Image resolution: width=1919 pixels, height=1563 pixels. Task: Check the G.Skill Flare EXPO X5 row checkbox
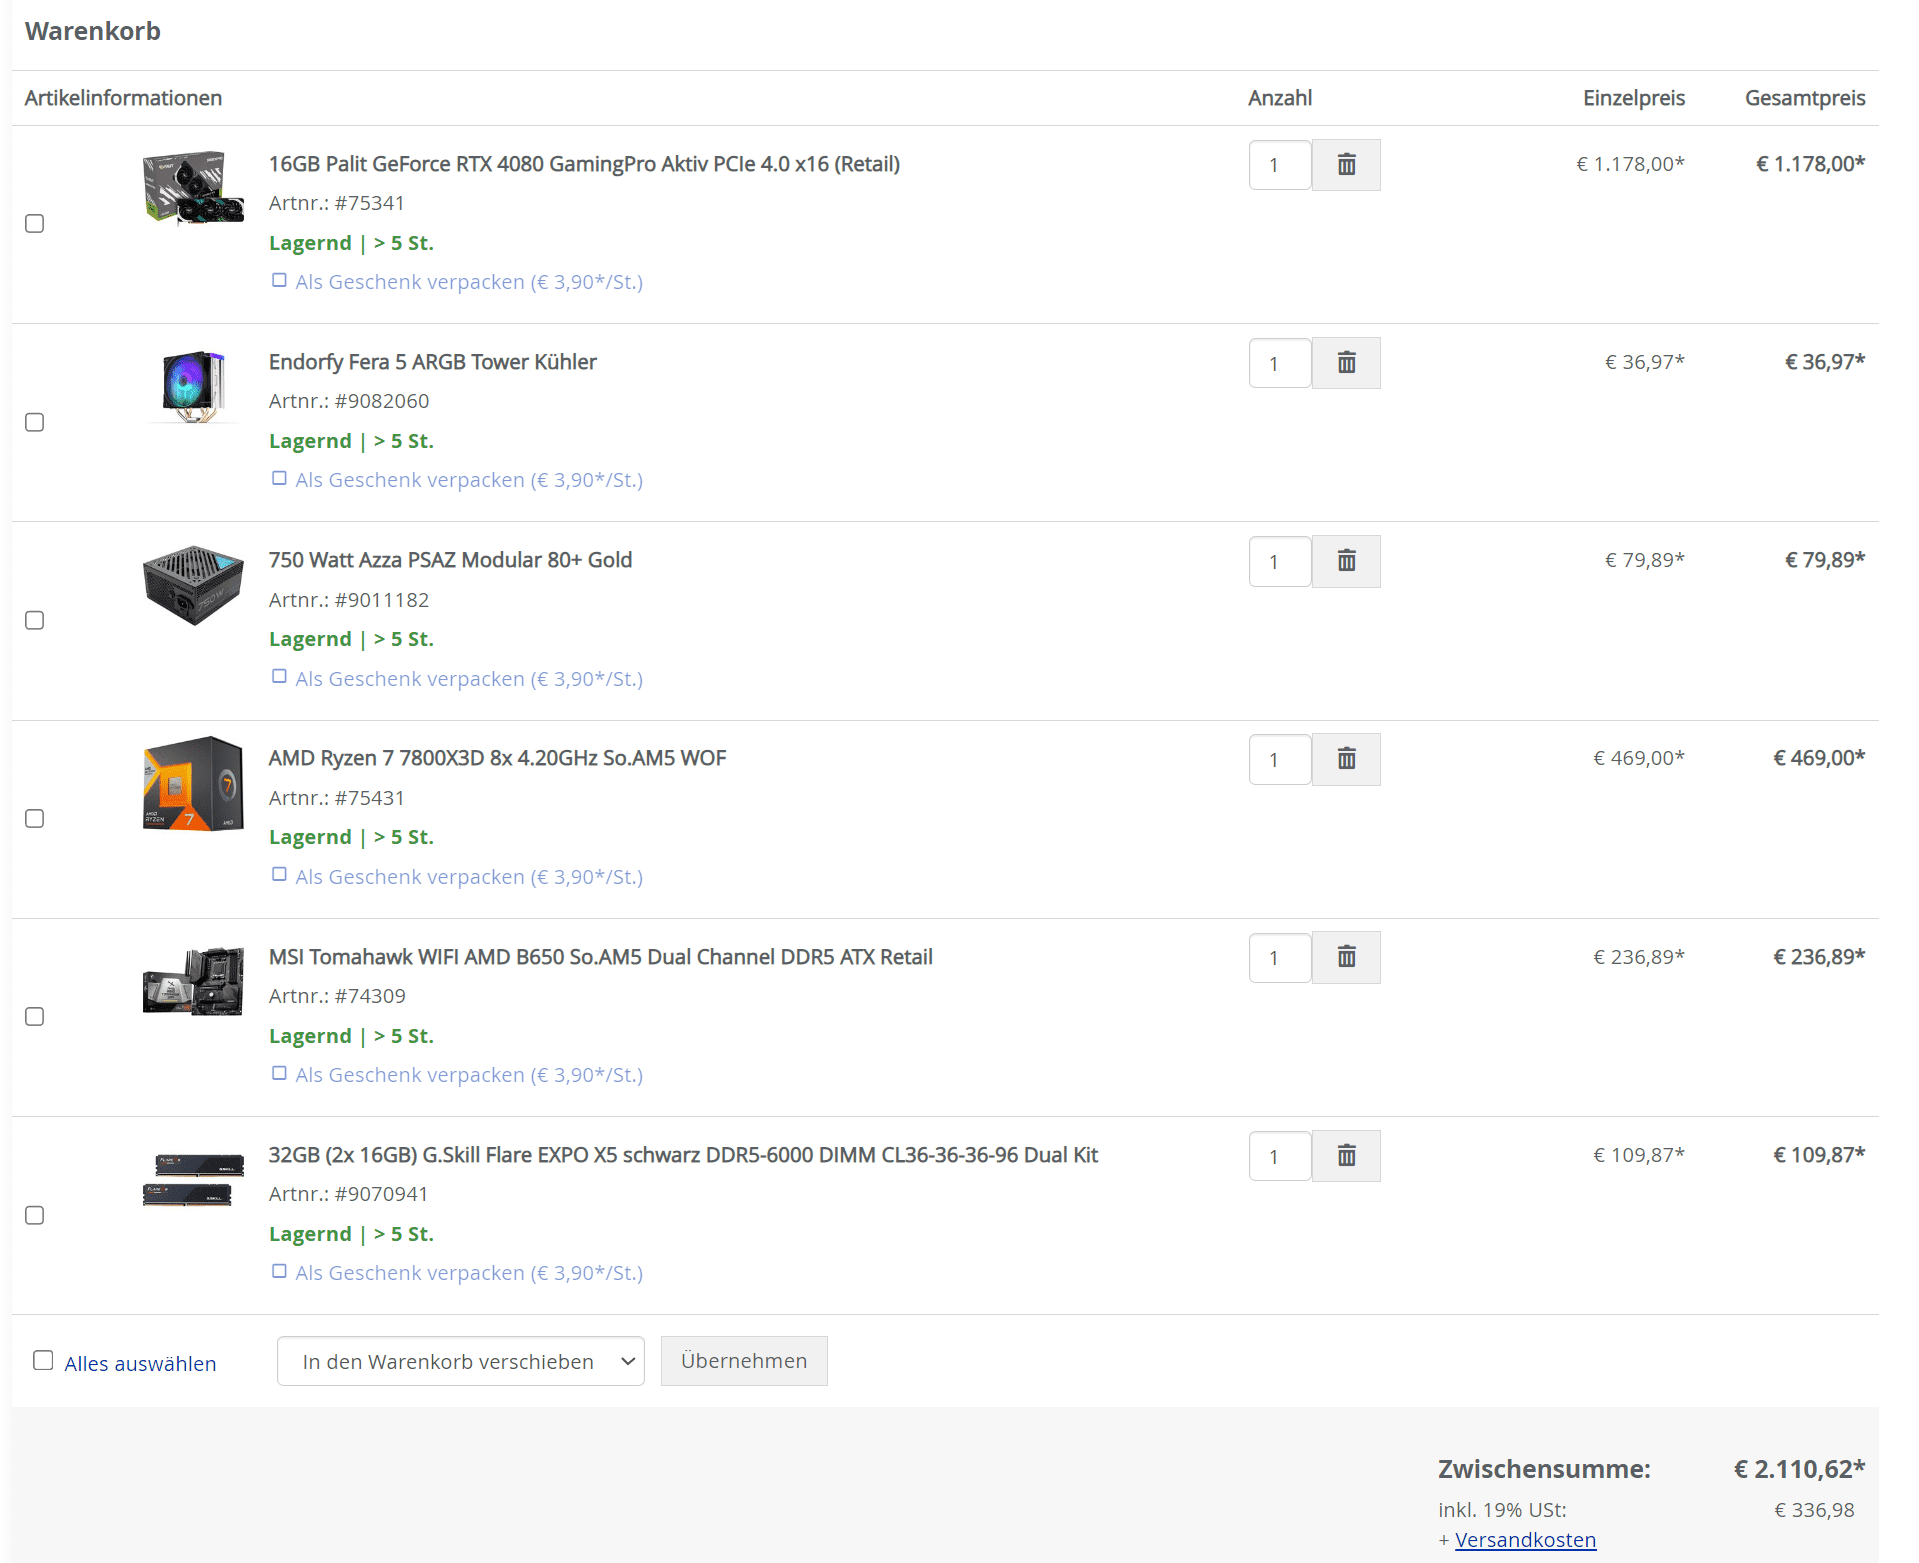click(x=35, y=1215)
